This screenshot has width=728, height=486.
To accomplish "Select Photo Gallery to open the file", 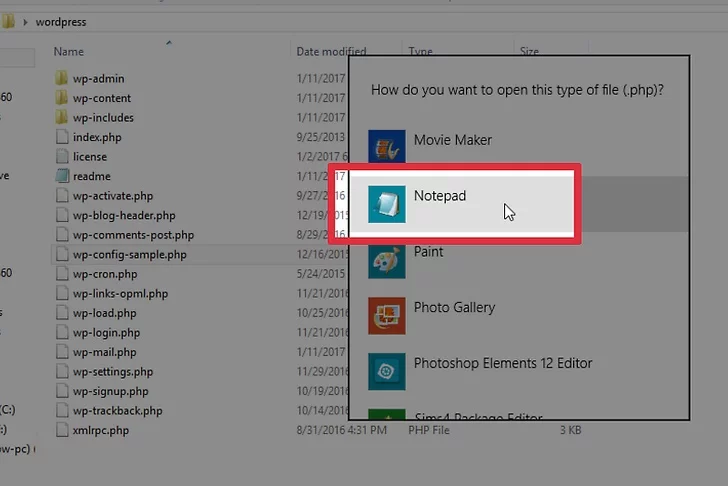I will point(454,308).
